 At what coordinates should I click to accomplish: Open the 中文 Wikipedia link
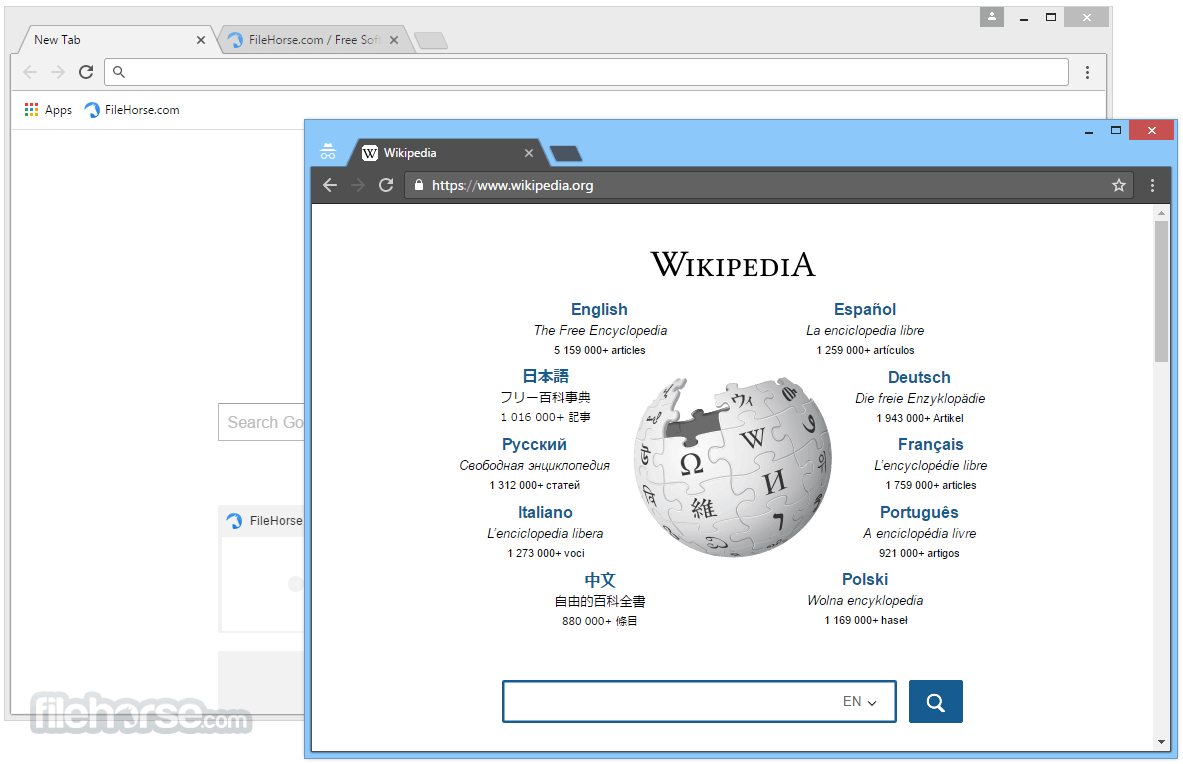point(600,580)
